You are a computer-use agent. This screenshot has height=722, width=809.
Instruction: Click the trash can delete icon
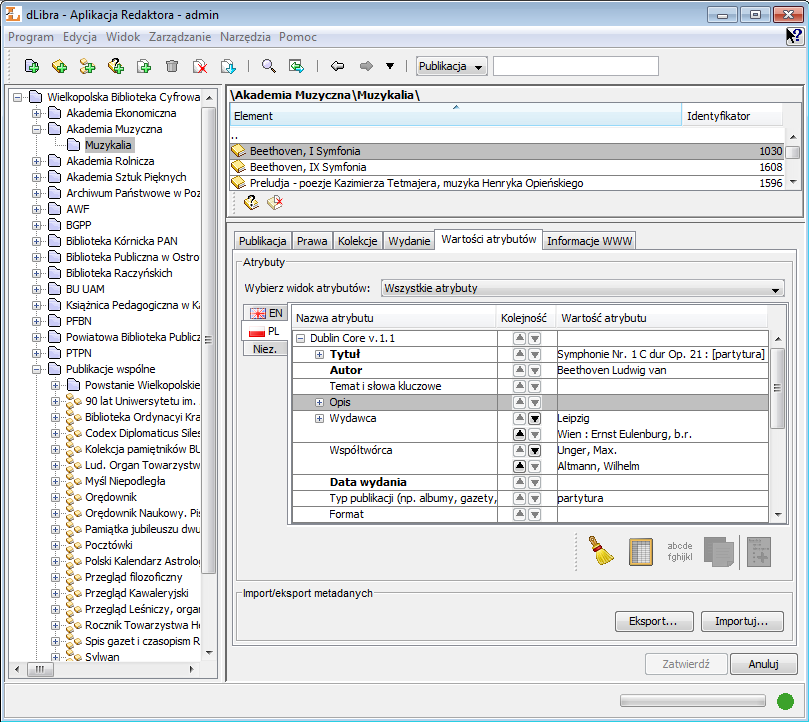(x=172, y=66)
